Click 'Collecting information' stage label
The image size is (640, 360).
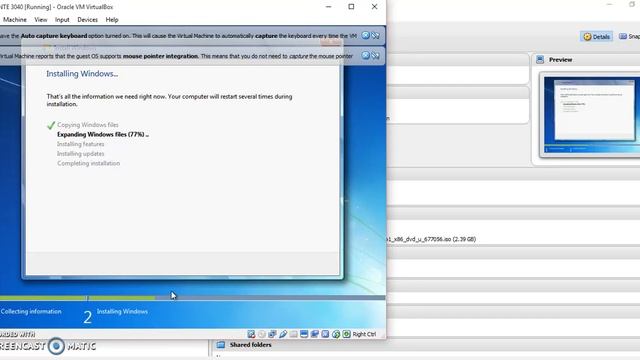click(31, 311)
